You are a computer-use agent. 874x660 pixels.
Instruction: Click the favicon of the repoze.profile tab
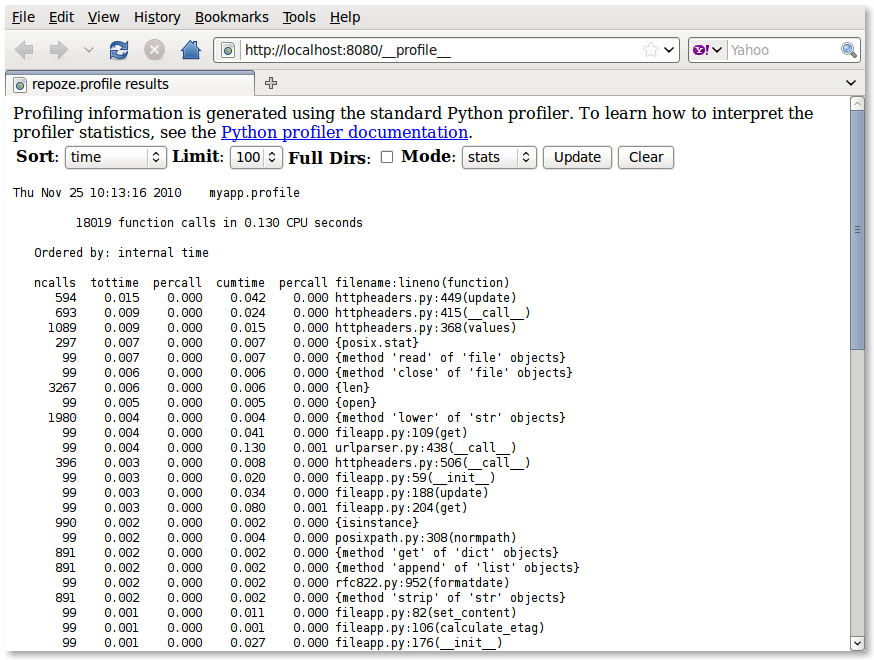point(20,85)
